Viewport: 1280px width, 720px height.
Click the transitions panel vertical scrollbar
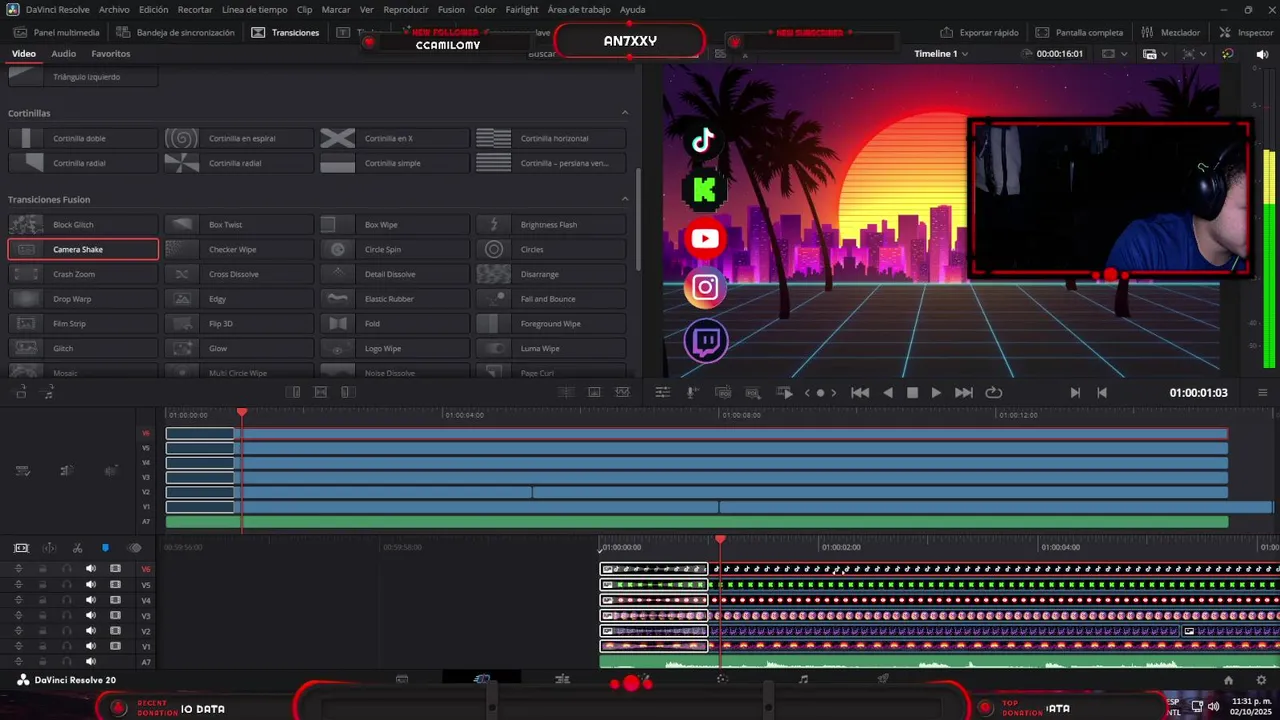639,218
